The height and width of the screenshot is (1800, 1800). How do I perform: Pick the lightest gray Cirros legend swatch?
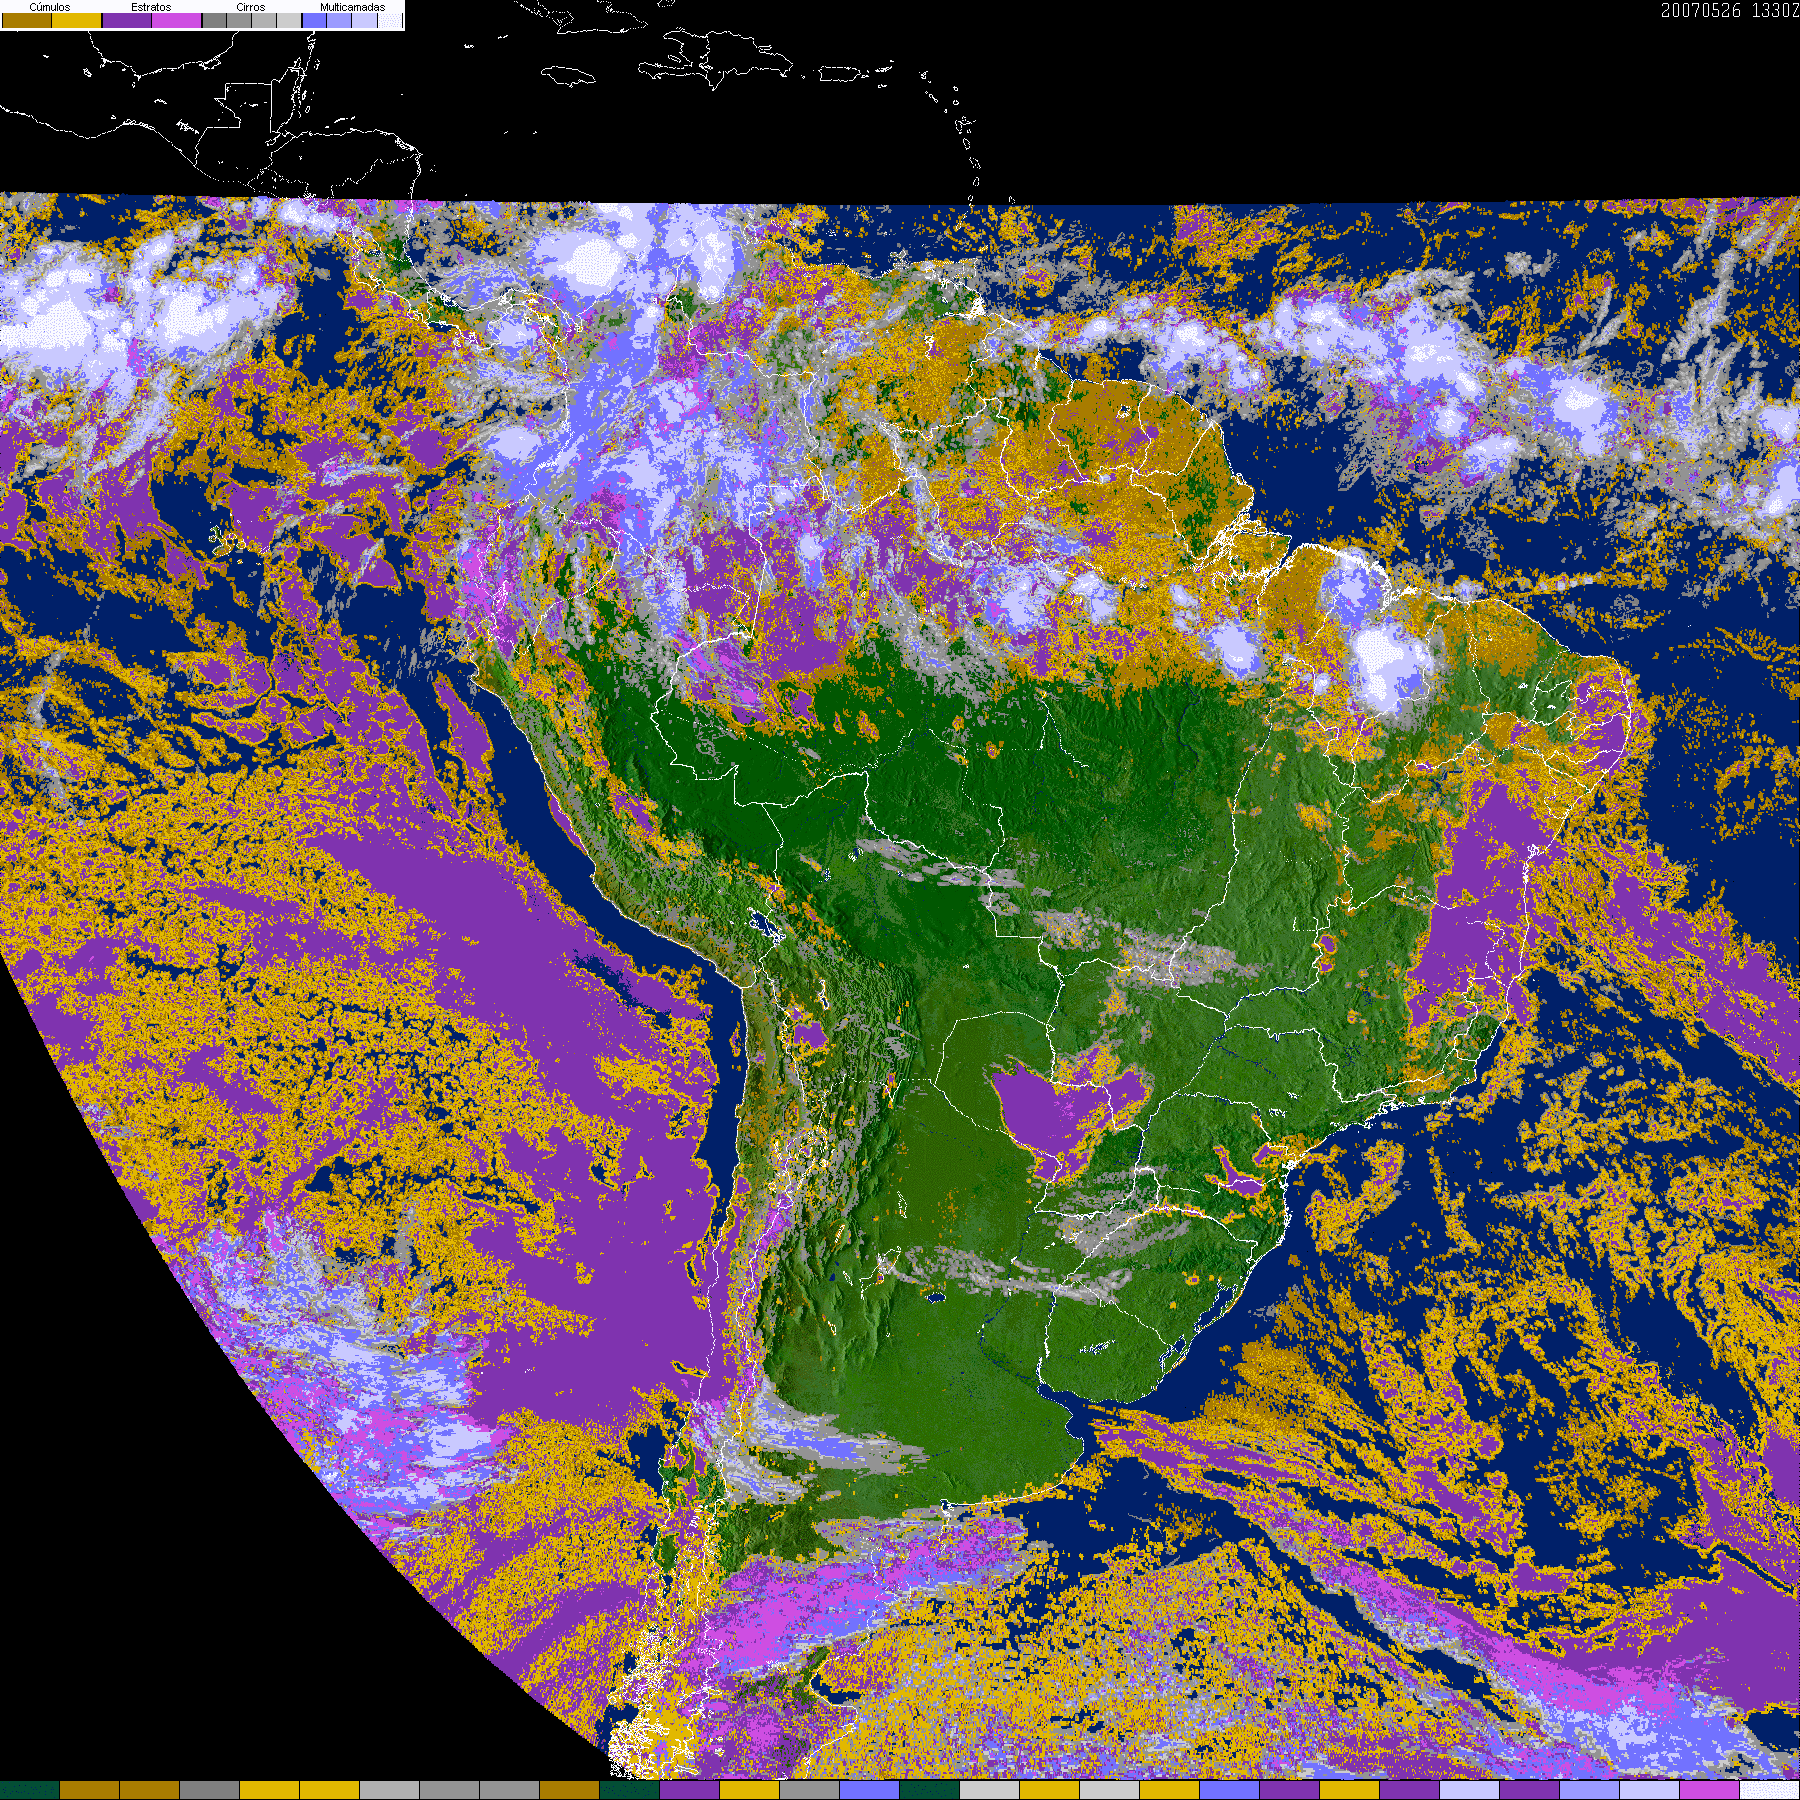coord(289,21)
